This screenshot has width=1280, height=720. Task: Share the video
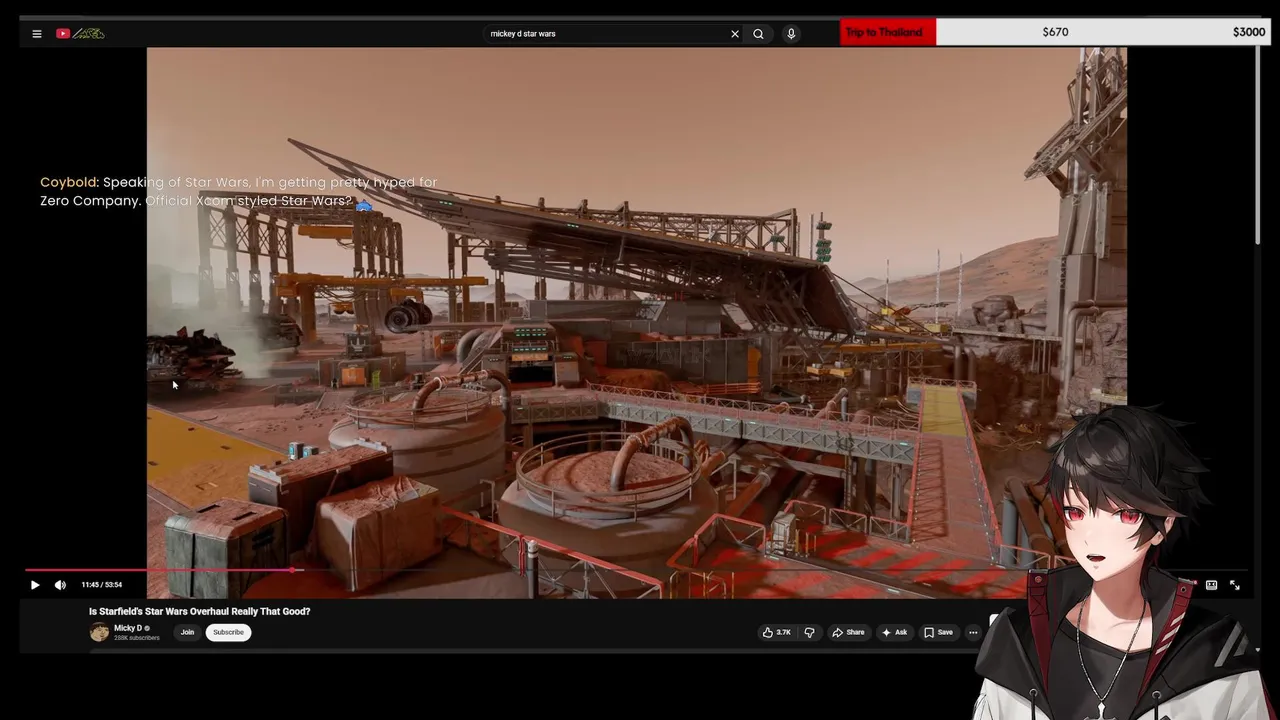point(848,632)
